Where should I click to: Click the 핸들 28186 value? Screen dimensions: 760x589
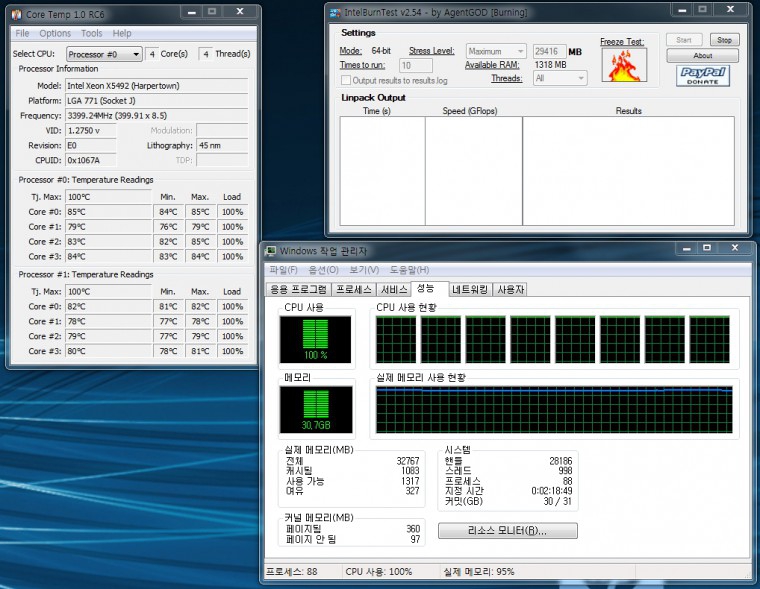(560, 461)
